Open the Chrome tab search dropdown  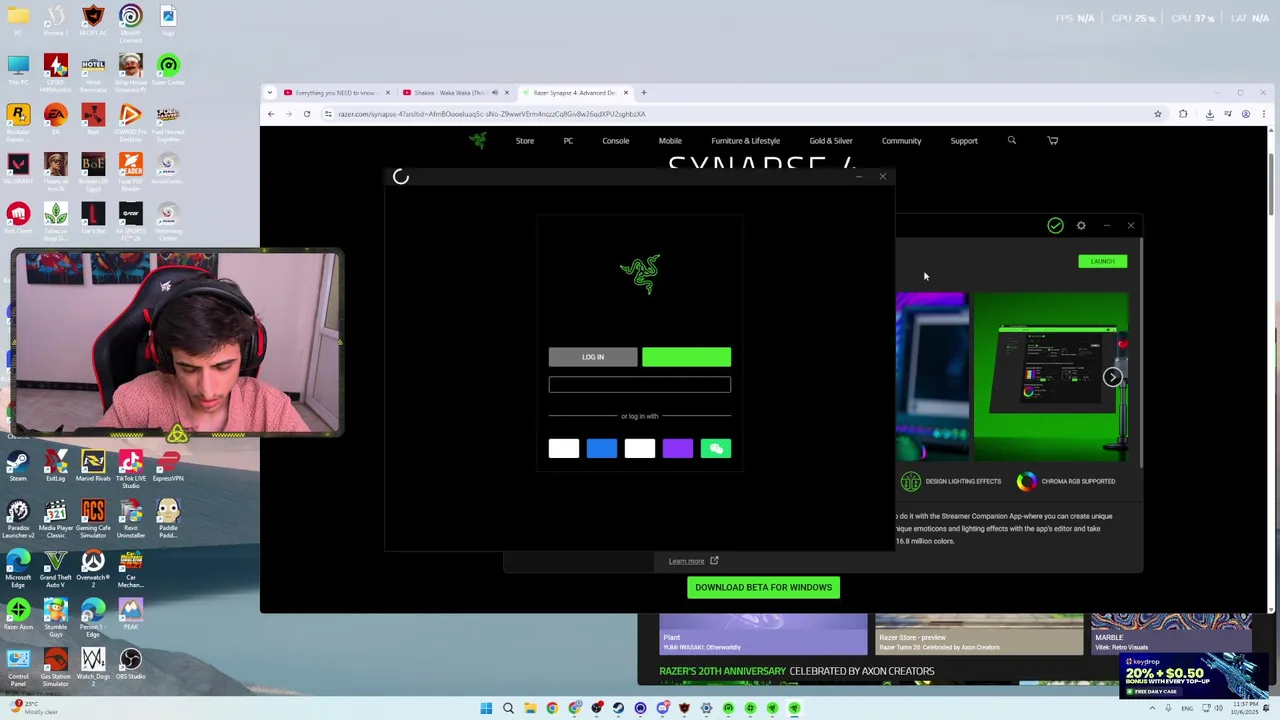(x=269, y=93)
